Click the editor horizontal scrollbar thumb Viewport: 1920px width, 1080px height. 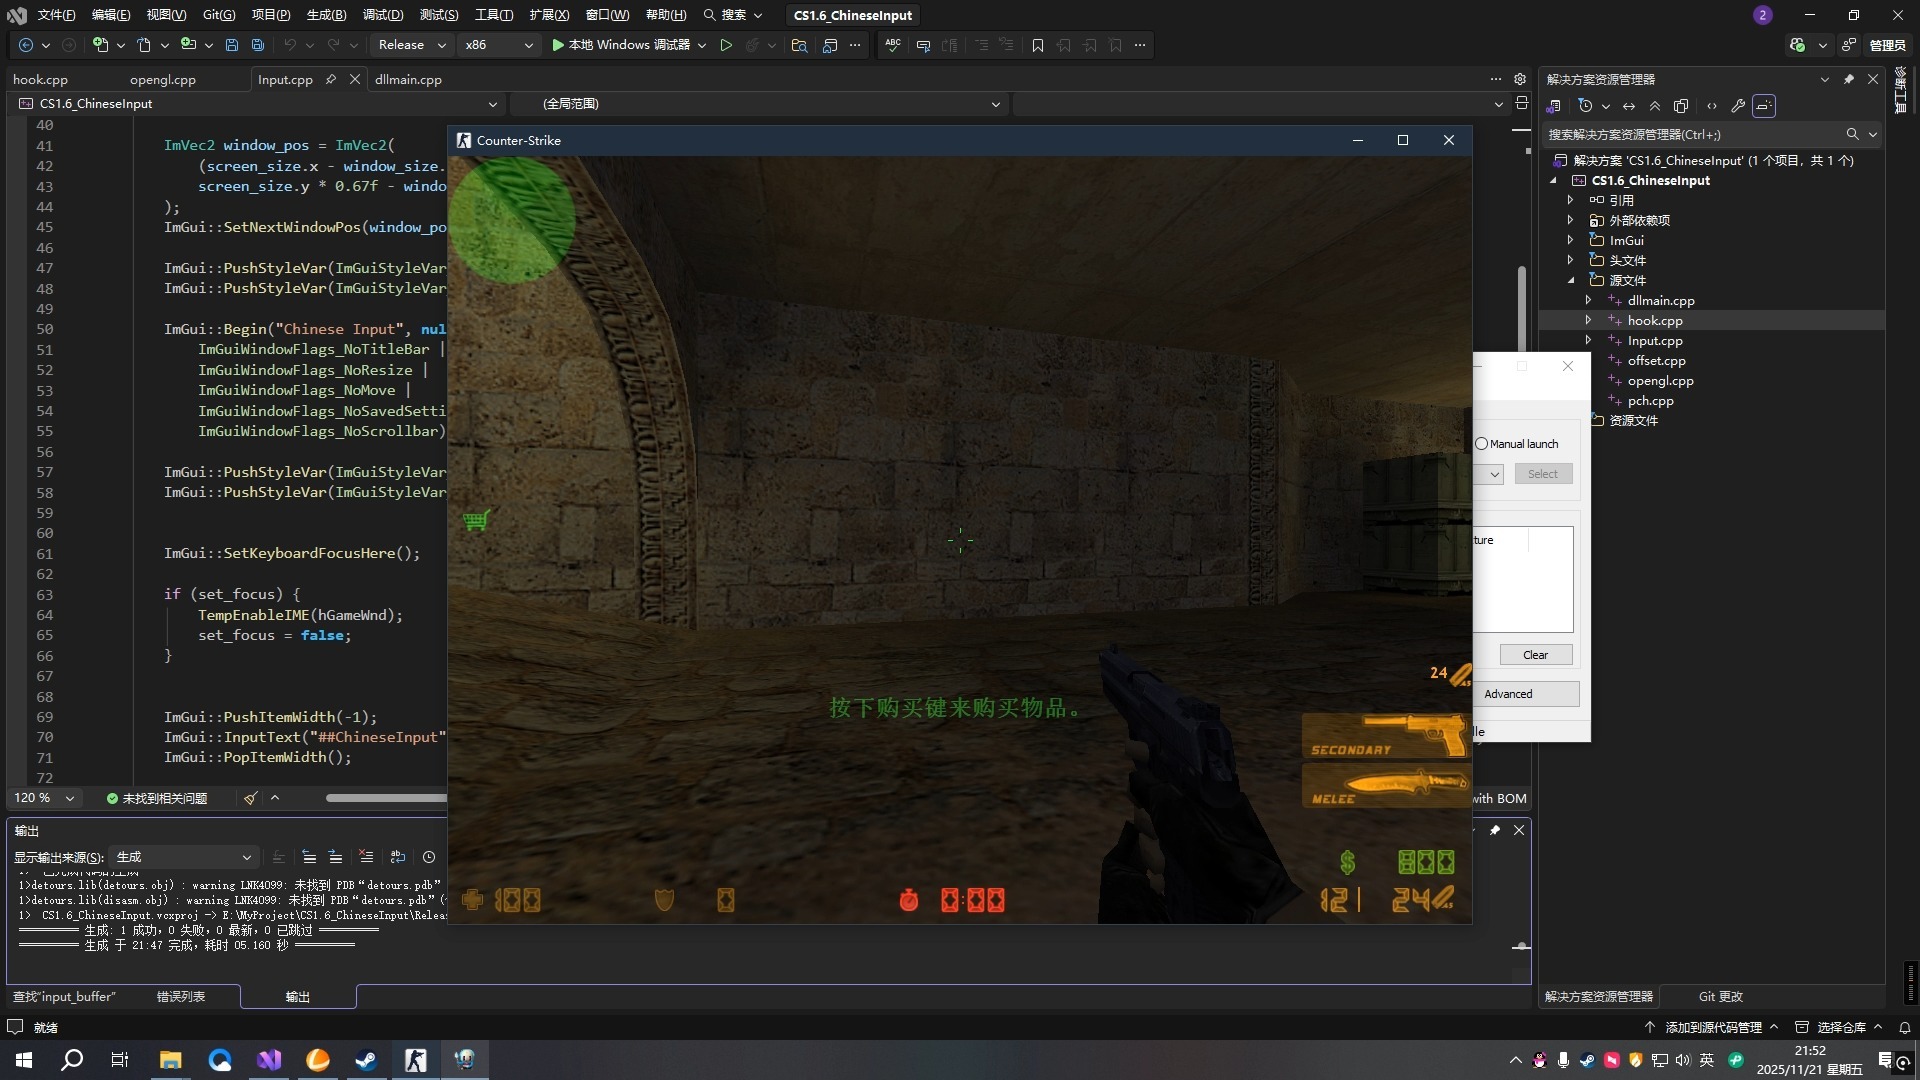386,798
